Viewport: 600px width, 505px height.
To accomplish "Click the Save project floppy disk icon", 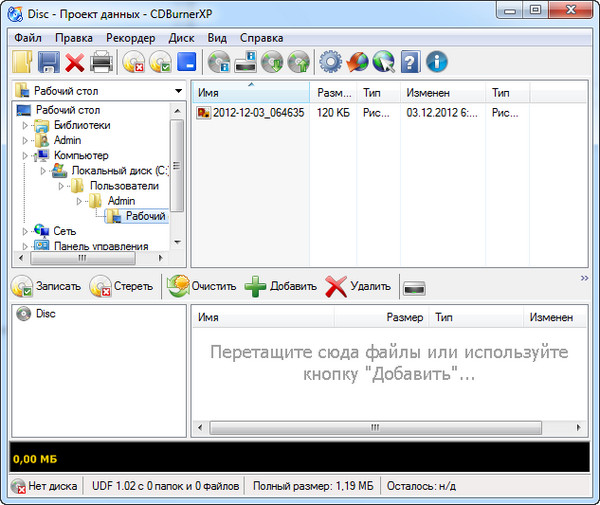I will 48,62.
